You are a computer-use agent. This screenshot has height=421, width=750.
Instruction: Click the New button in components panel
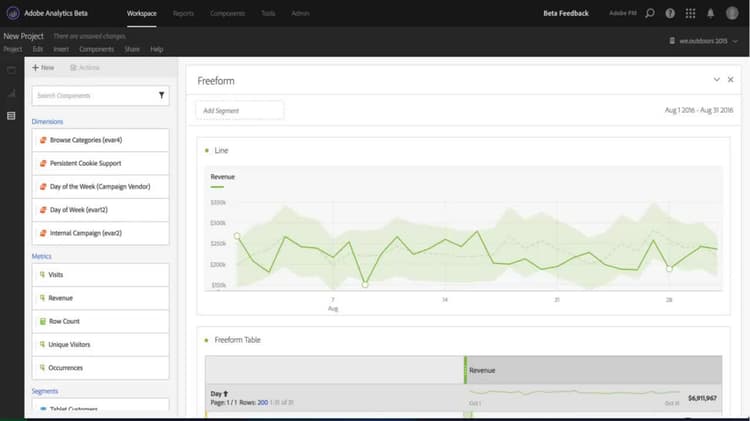click(x=43, y=68)
